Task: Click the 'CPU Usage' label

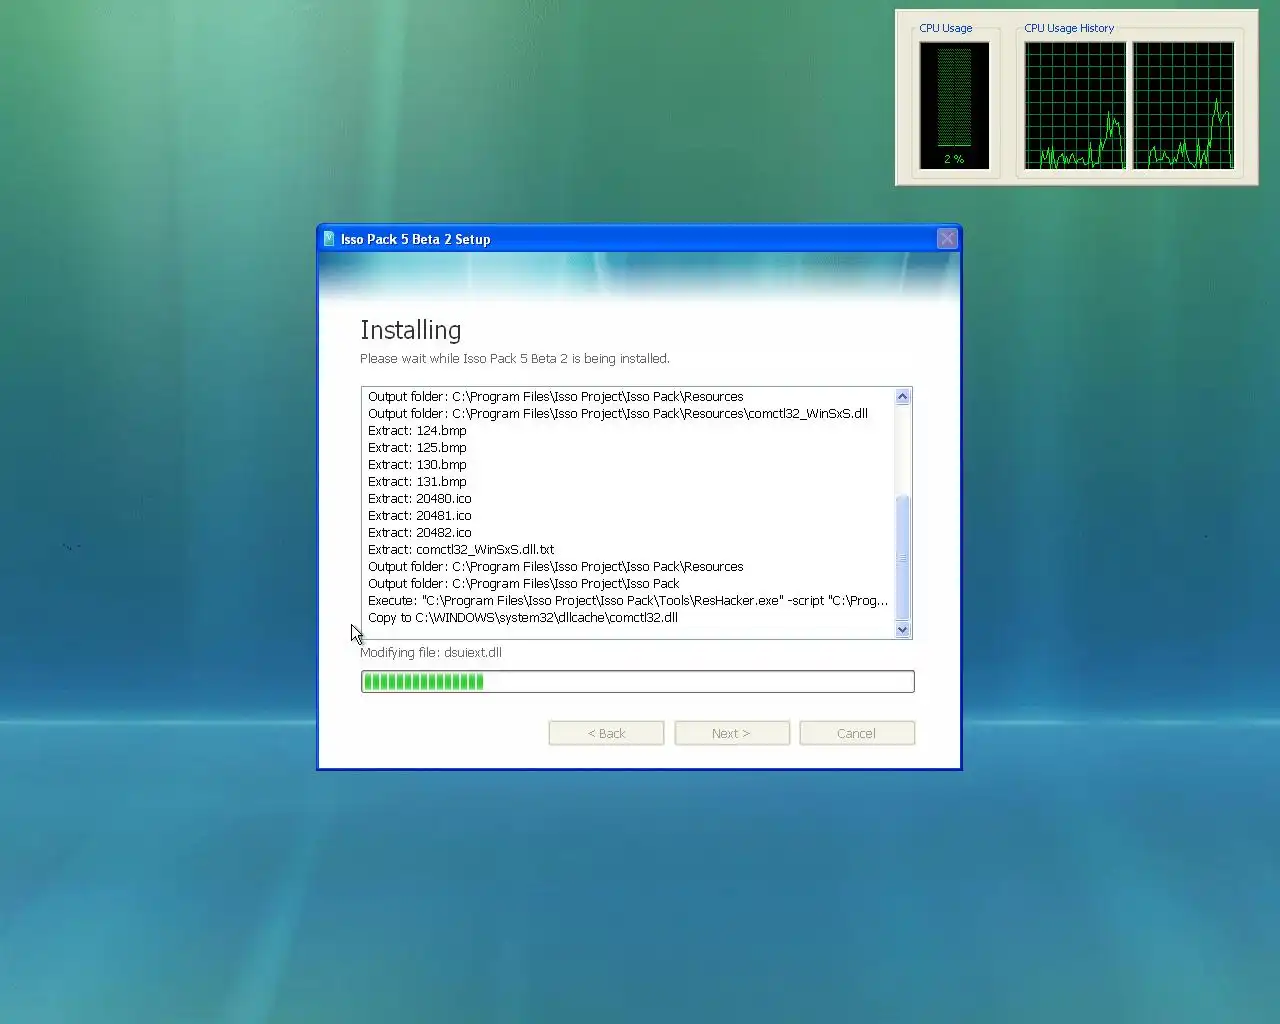Action: 946,28
